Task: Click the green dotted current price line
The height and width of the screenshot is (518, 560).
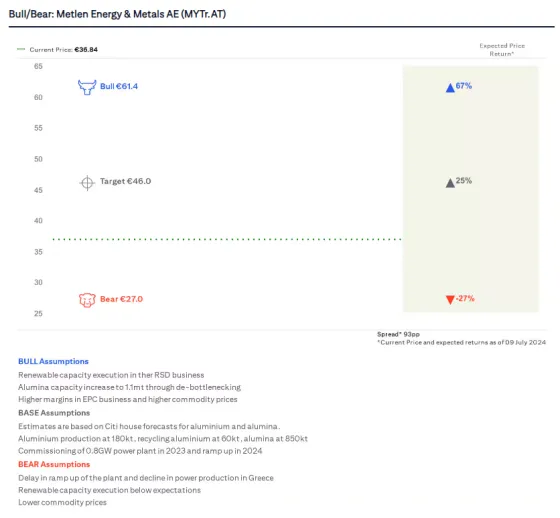Action: point(227,239)
